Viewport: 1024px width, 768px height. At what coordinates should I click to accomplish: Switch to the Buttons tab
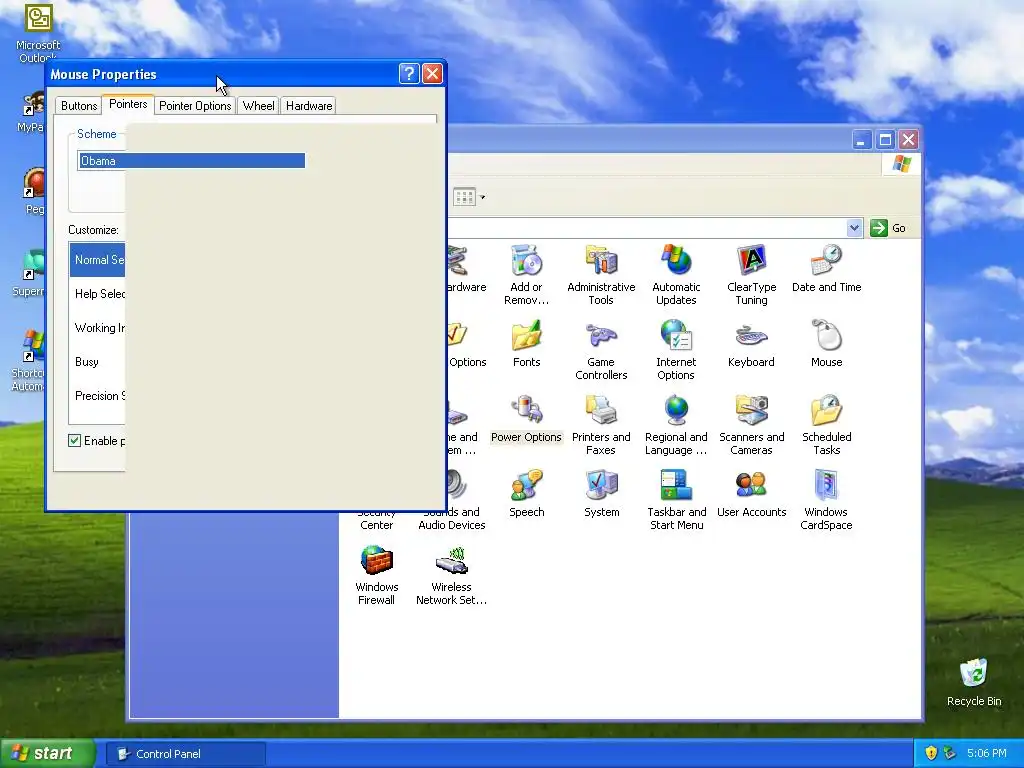[79, 106]
